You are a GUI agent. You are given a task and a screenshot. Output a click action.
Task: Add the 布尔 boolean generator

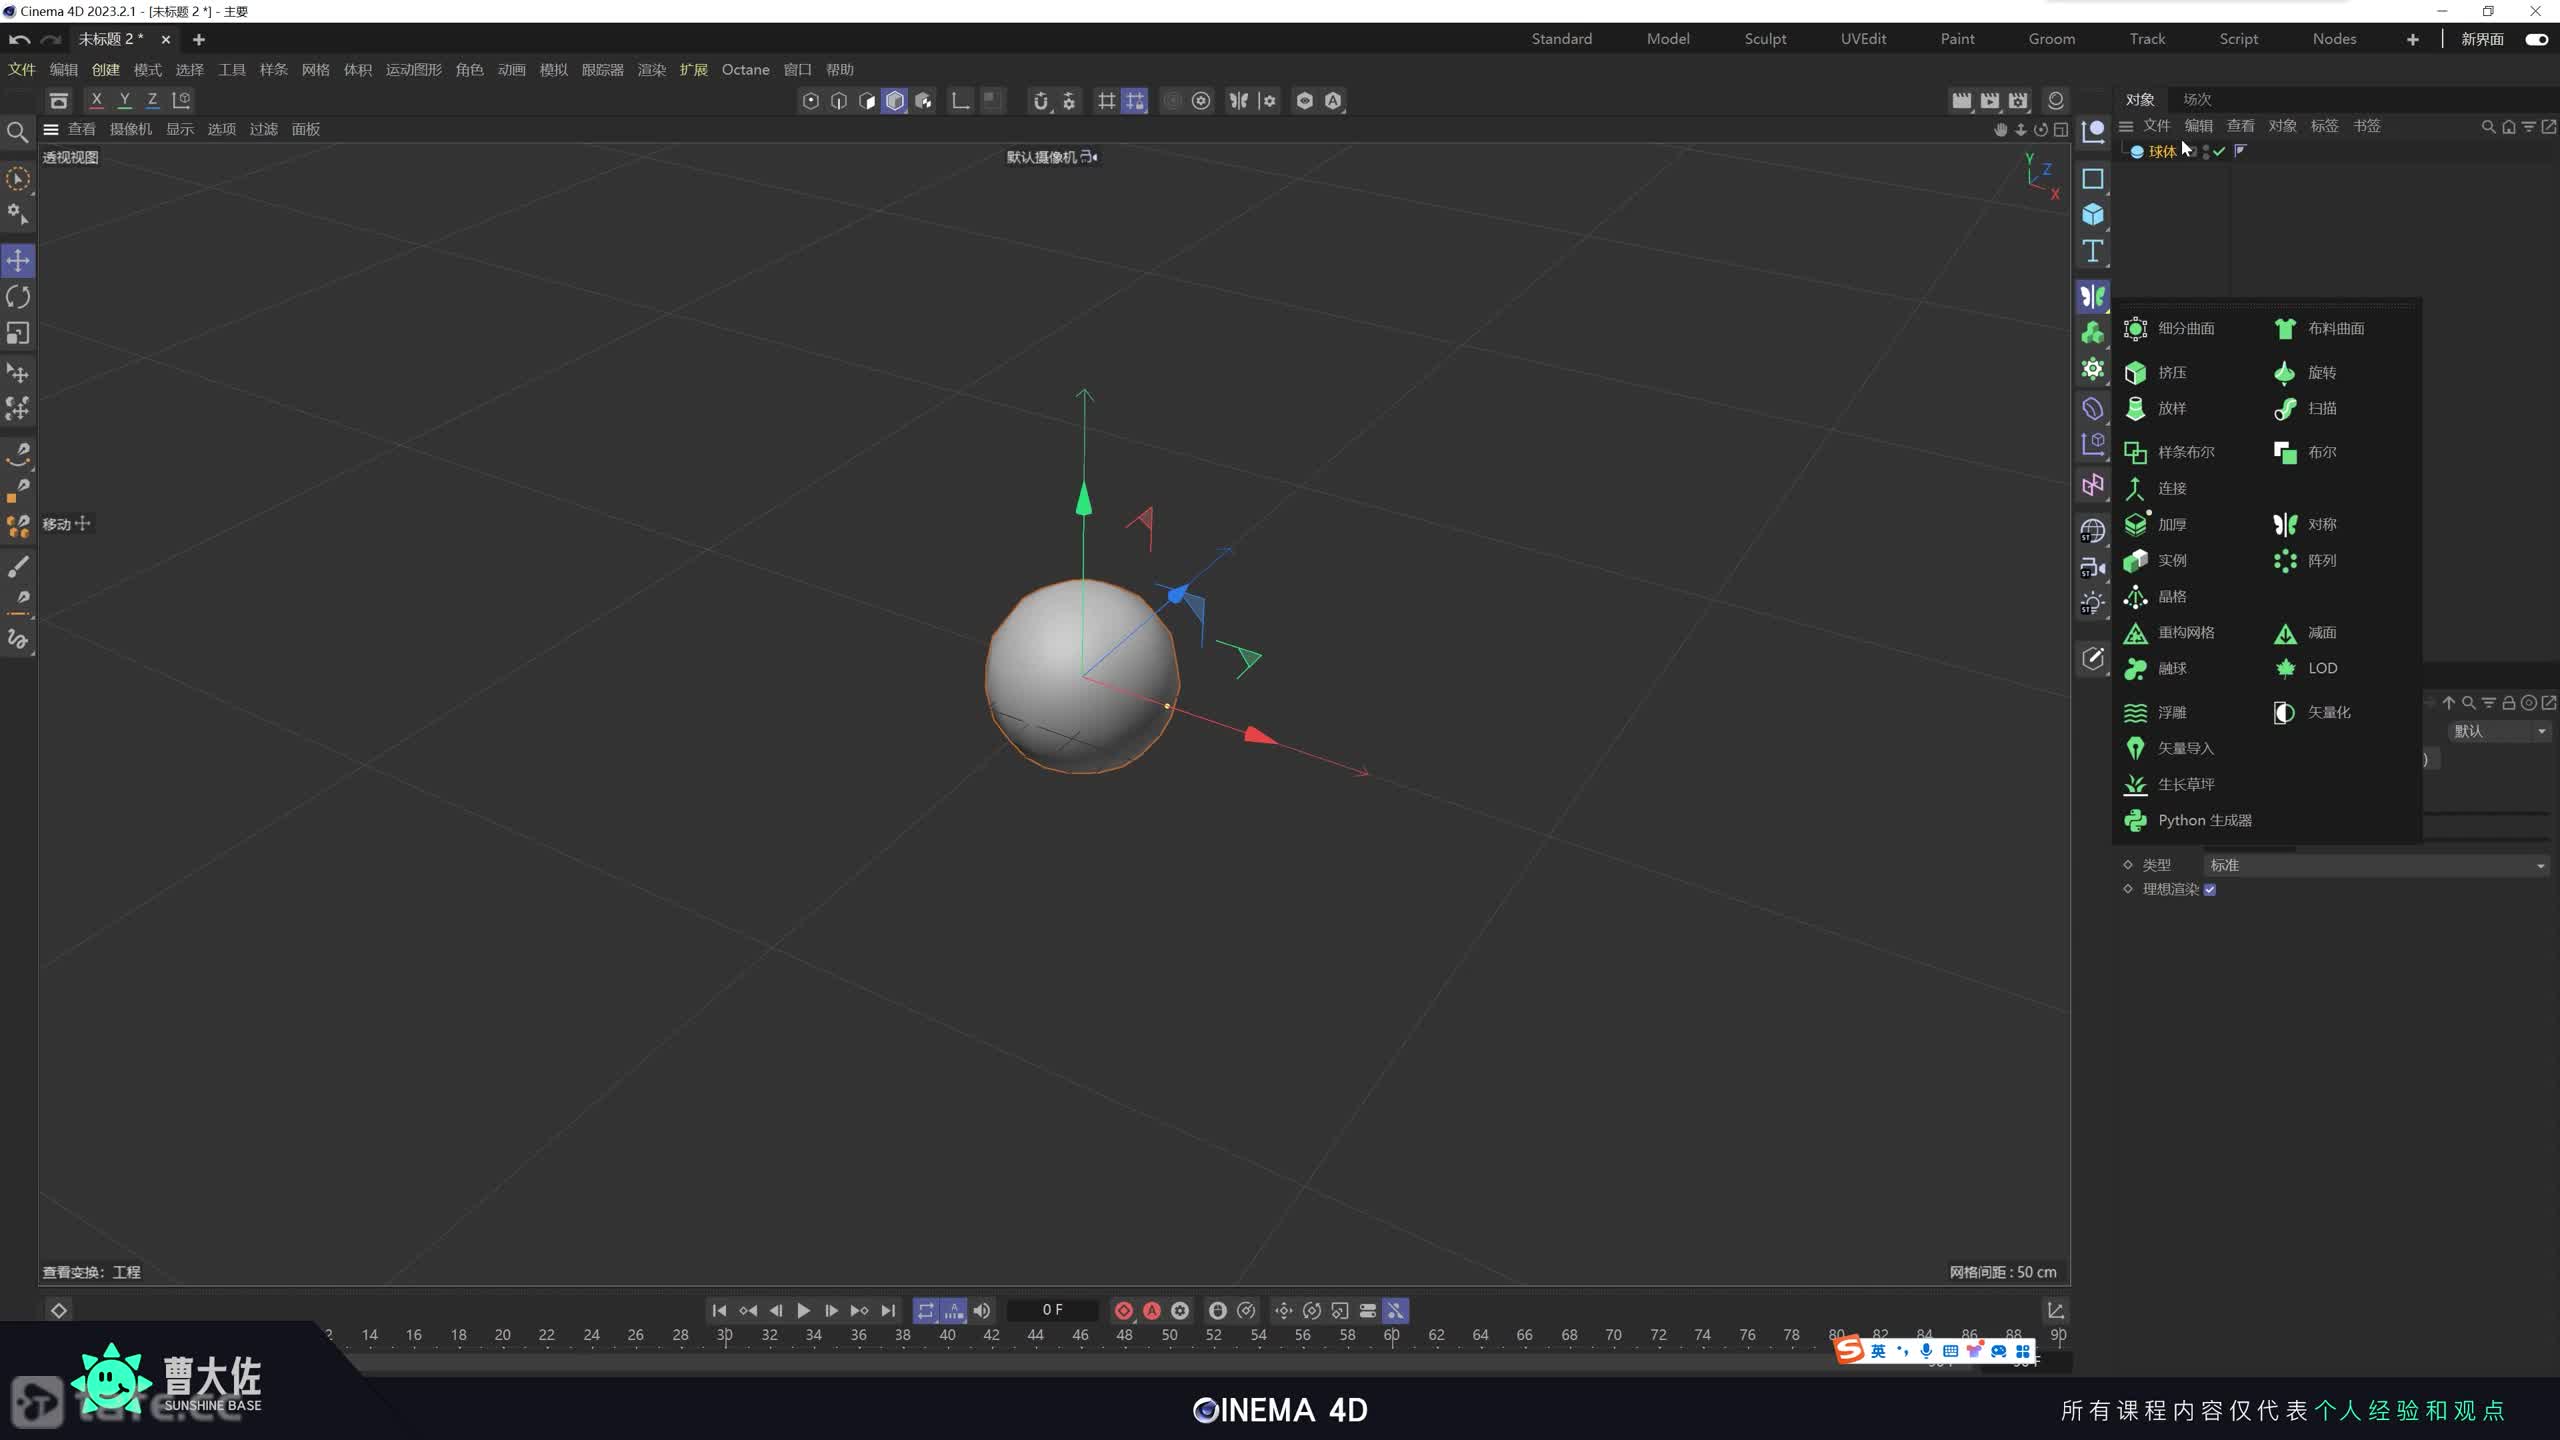coord(2320,452)
